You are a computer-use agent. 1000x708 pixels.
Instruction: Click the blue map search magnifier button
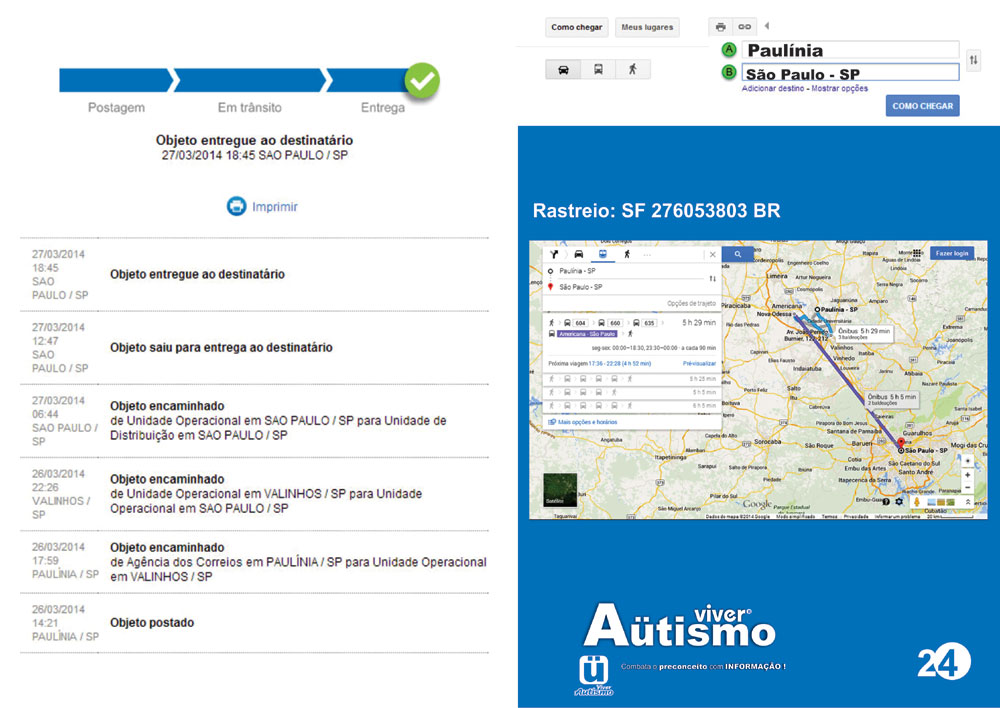tap(738, 255)
